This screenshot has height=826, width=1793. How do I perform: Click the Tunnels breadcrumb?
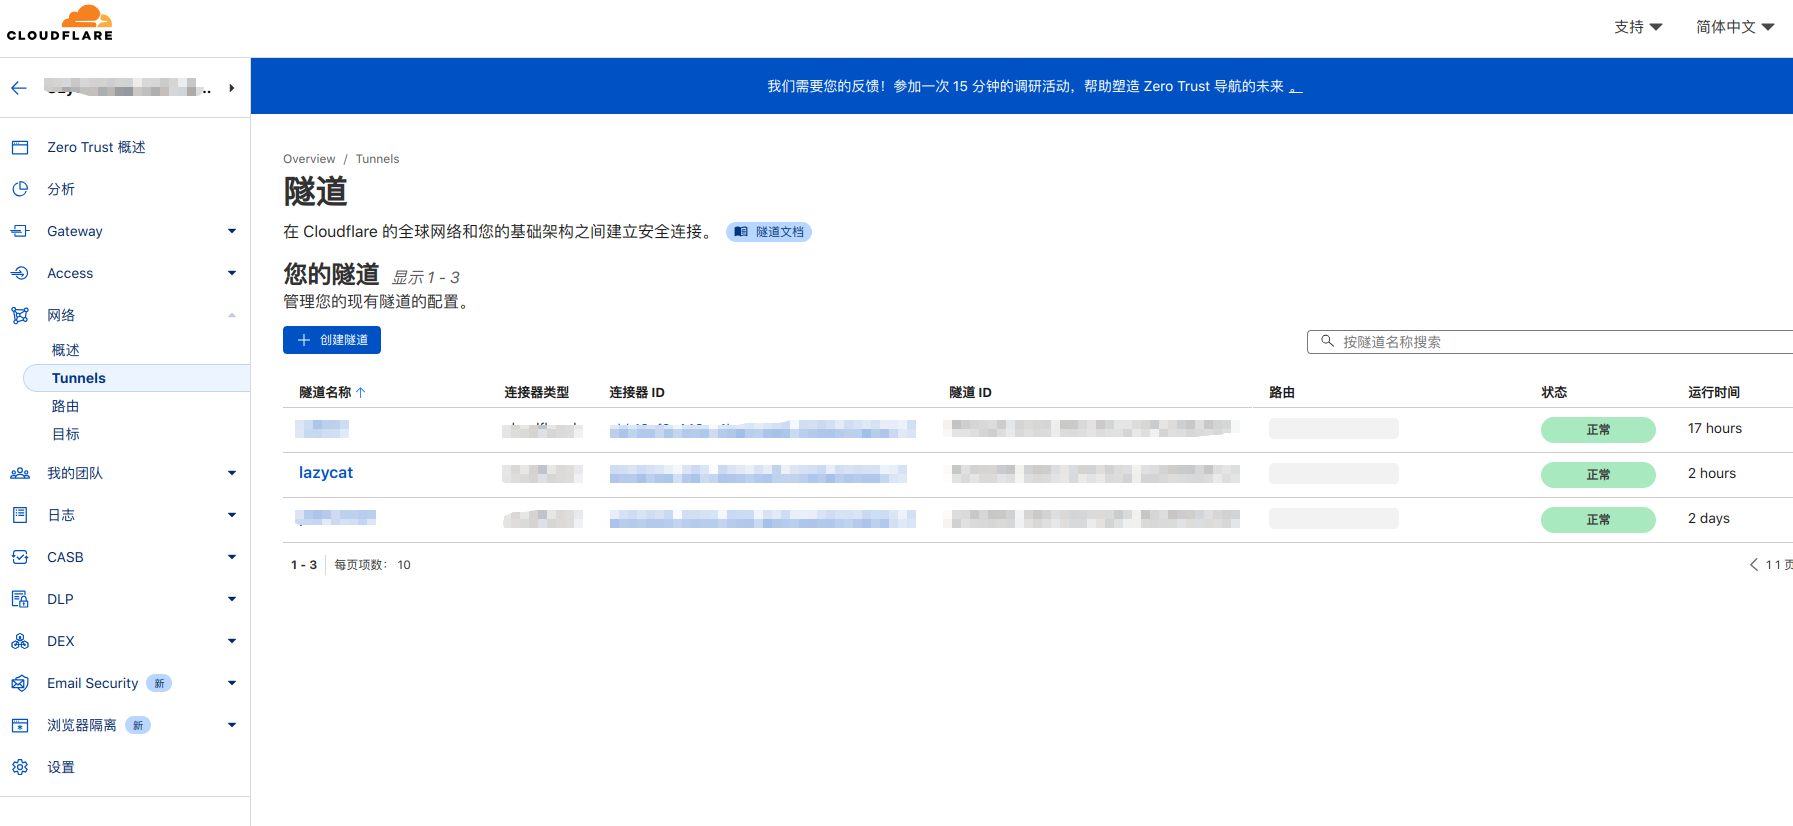377,159
